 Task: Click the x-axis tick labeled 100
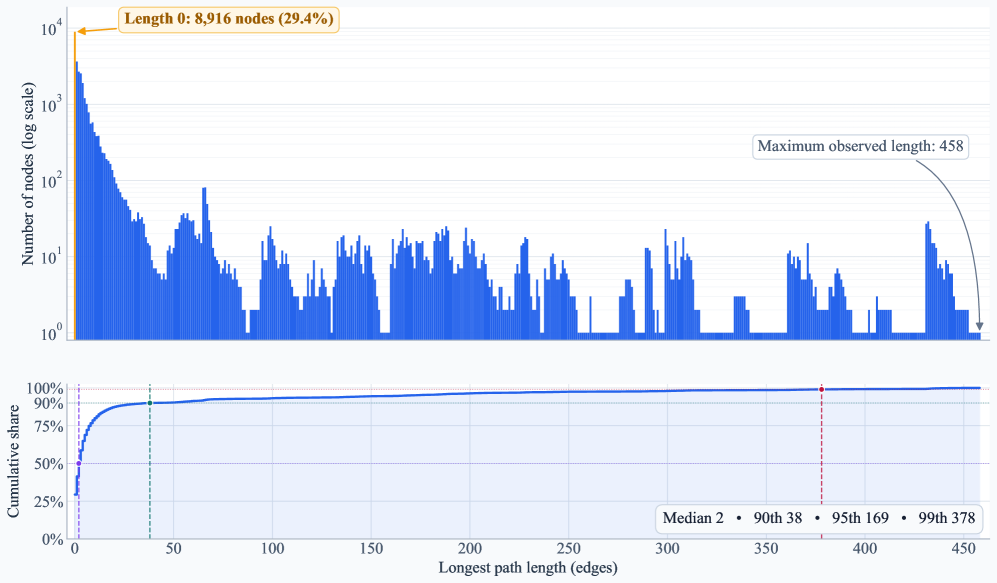272,549
